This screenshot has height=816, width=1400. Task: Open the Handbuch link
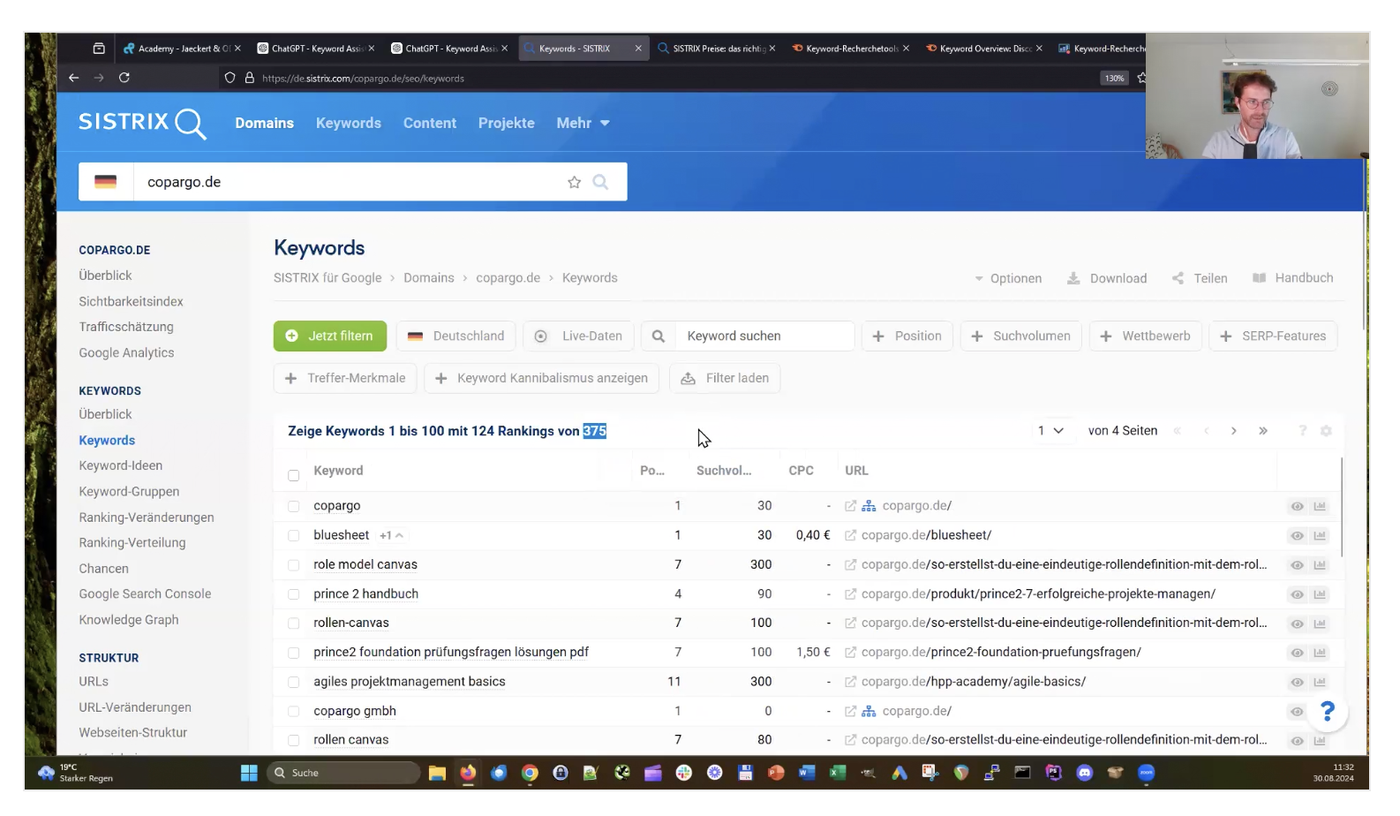pos(1293,278)
